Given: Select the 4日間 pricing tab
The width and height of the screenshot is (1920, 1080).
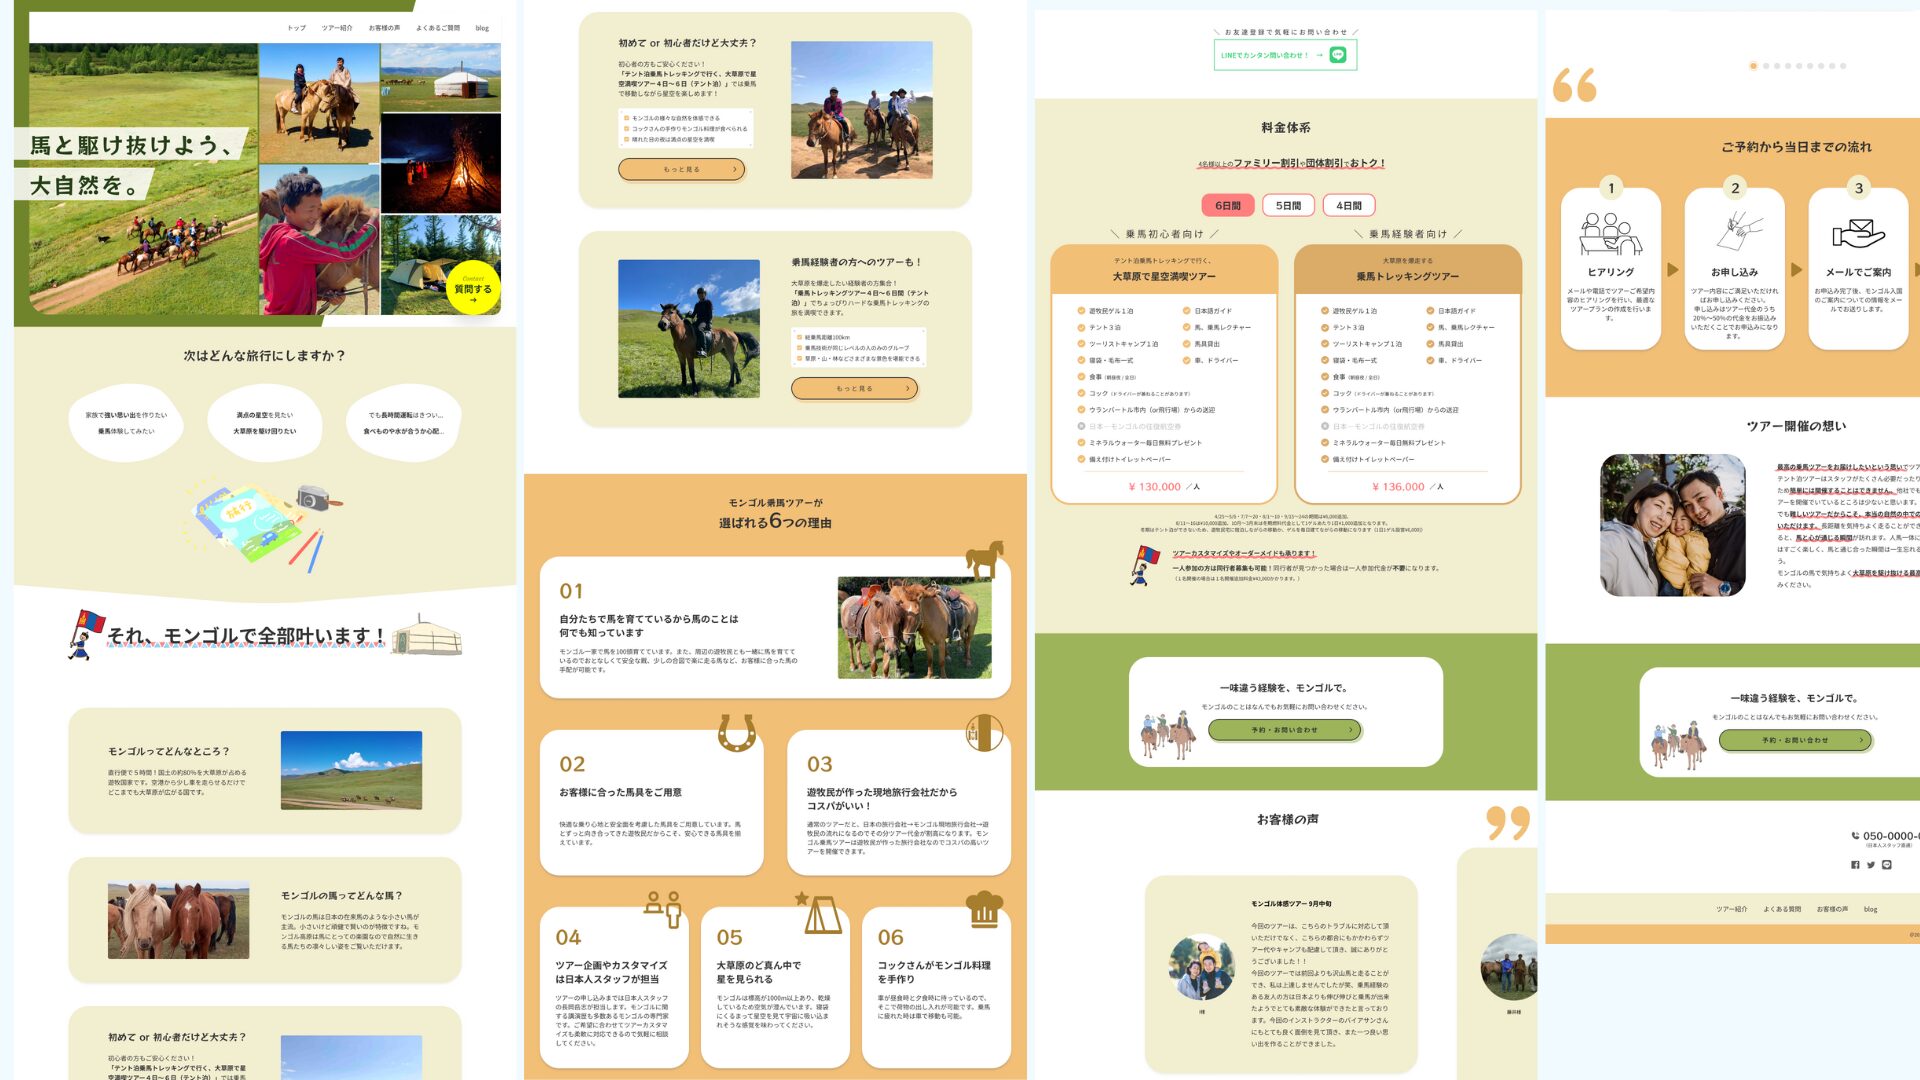Looking at the screenshot, I should click(1349, 205).
